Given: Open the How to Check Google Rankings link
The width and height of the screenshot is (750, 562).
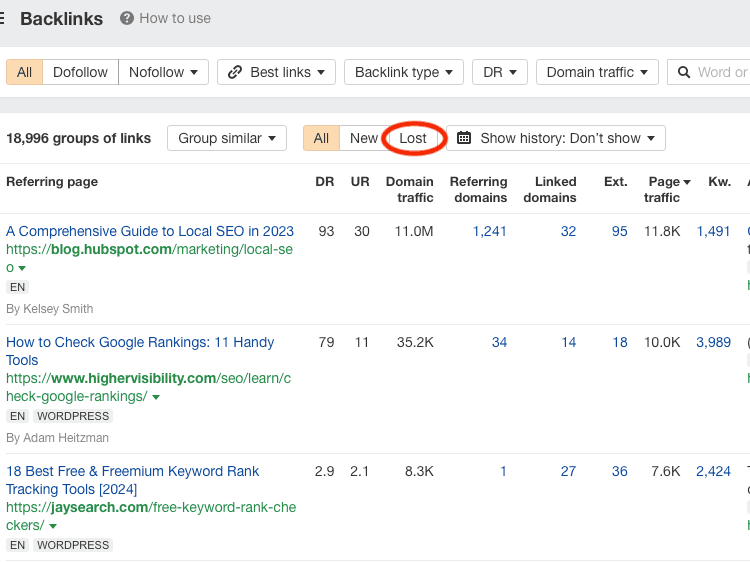Looking at the screenshot, I should [140, 342].
